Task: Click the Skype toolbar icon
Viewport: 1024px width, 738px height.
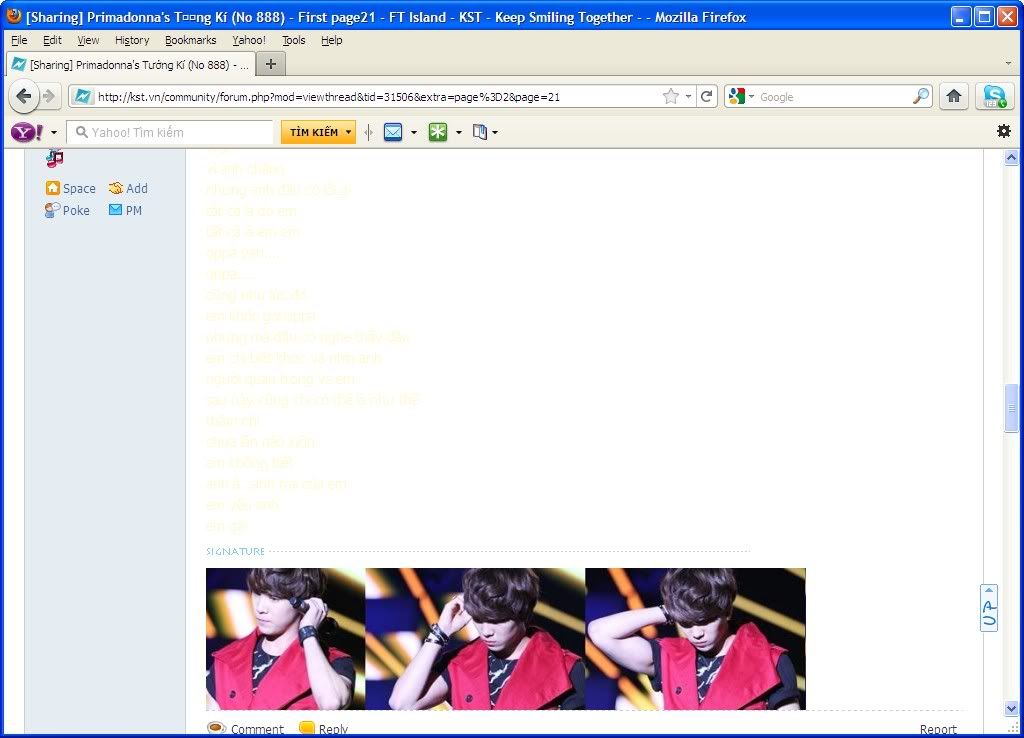Action: (995, 97)
